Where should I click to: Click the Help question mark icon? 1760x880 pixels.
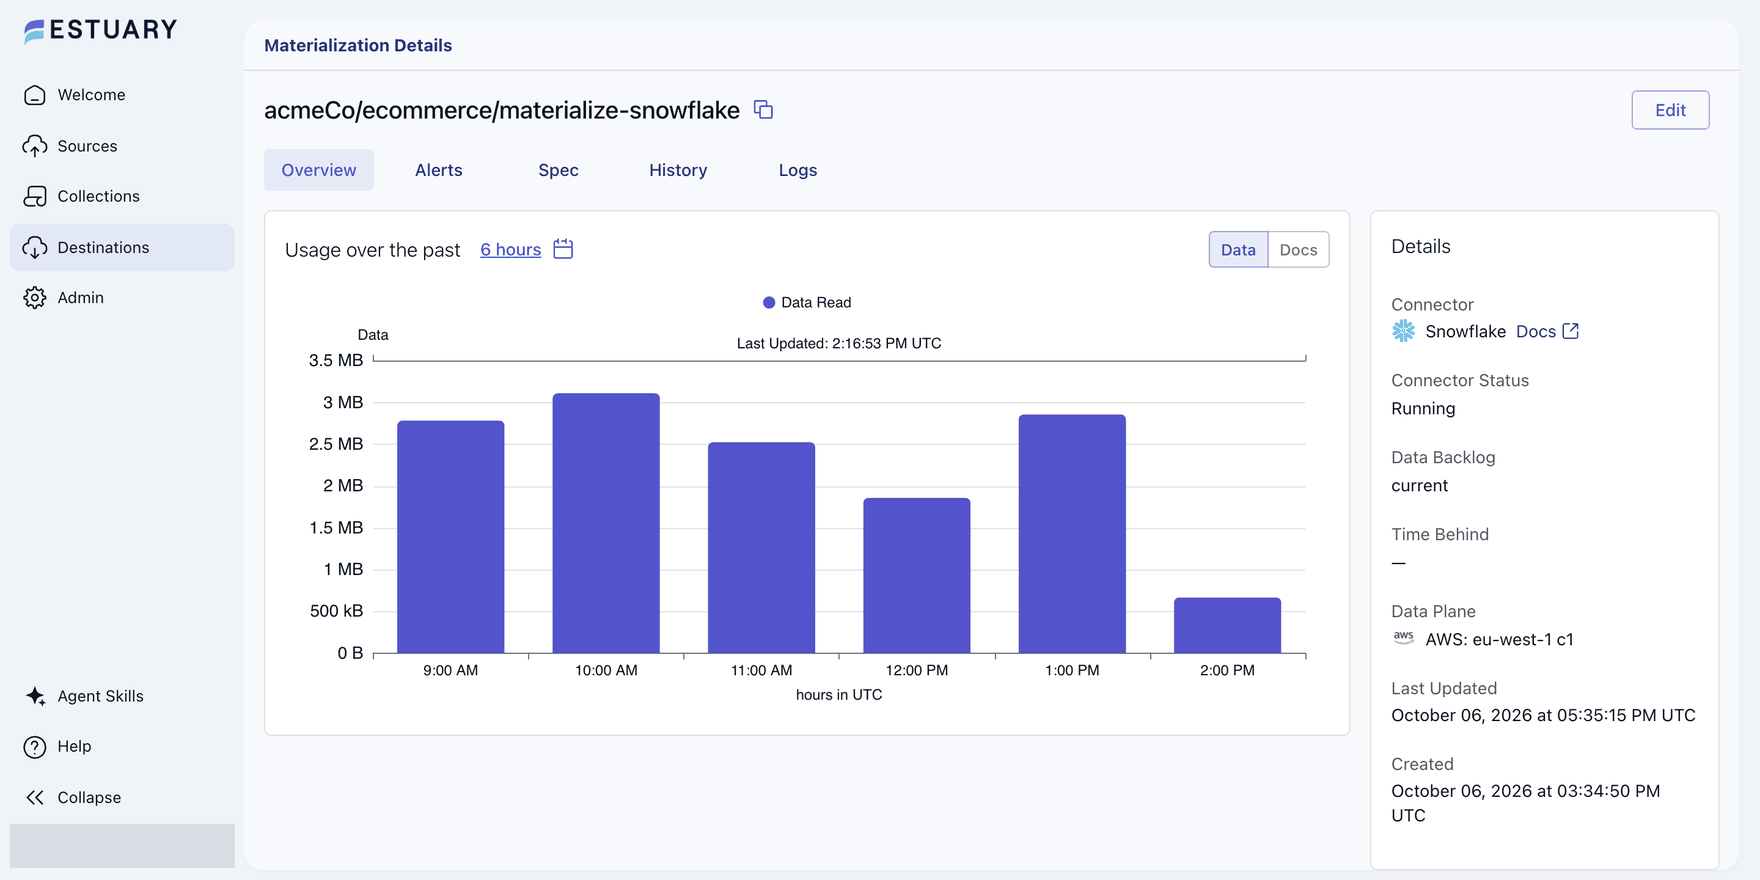coord(35,747)
